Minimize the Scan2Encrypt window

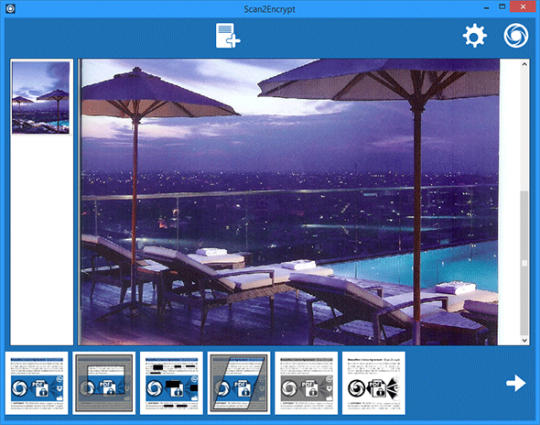point(486,8)
